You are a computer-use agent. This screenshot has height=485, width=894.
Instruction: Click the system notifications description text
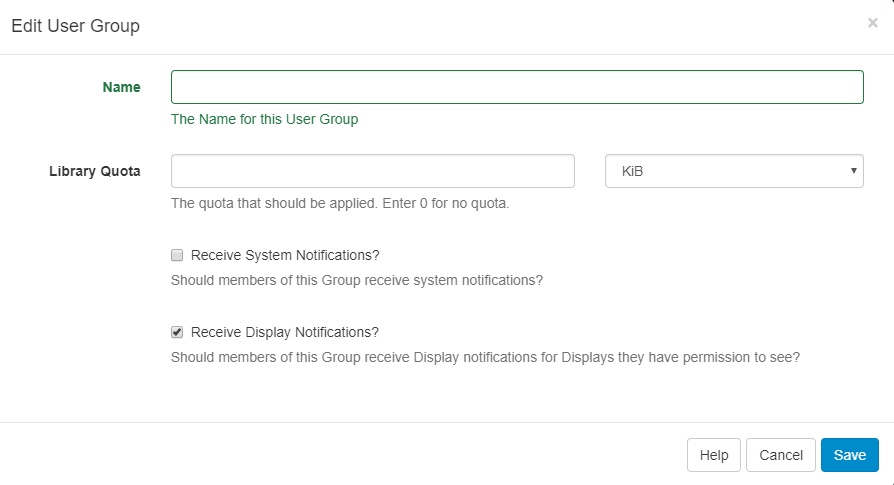[356, 280]
